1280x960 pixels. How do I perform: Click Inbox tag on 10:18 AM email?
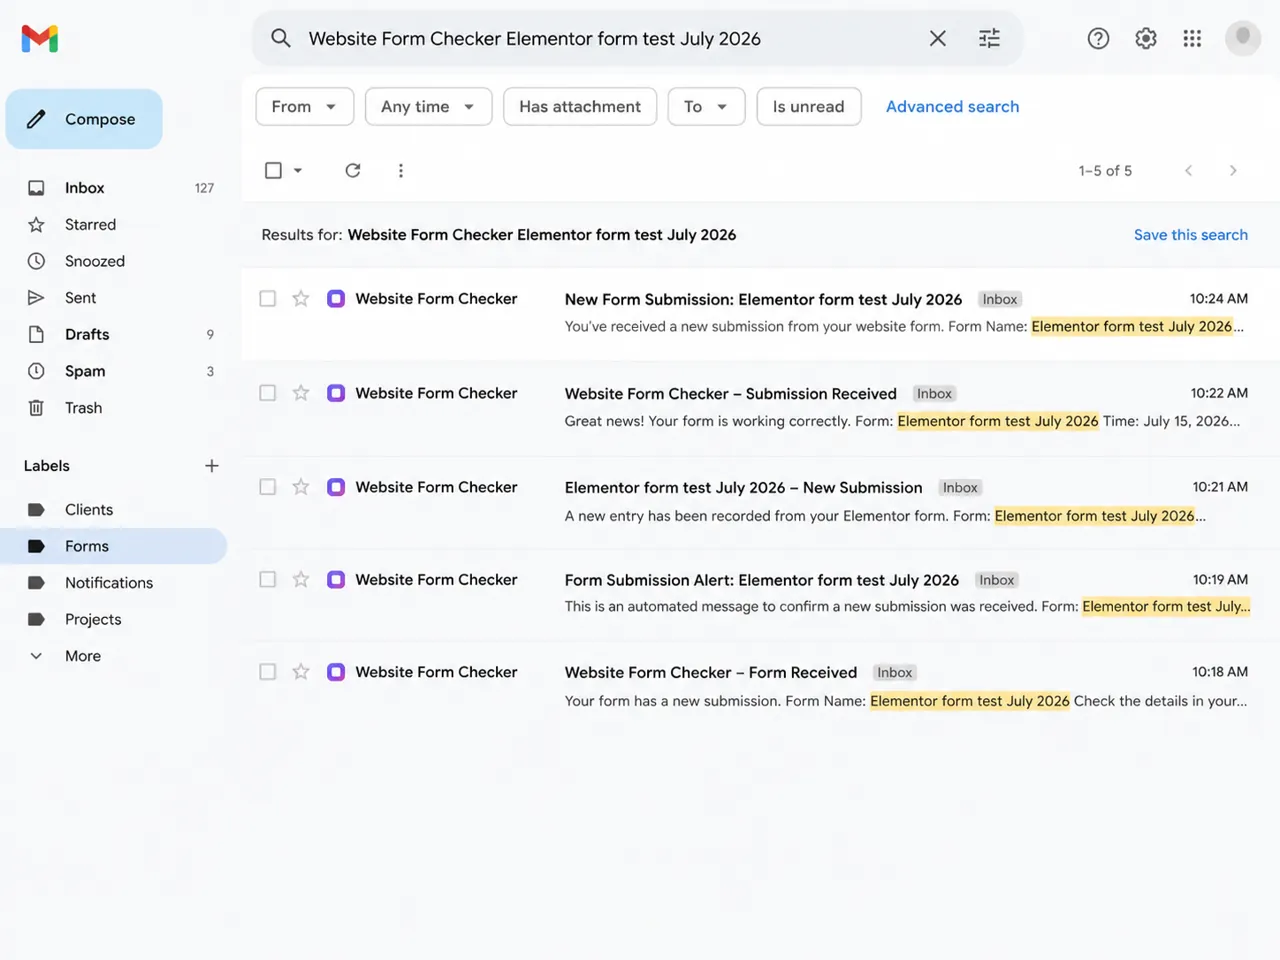point(895,673)
